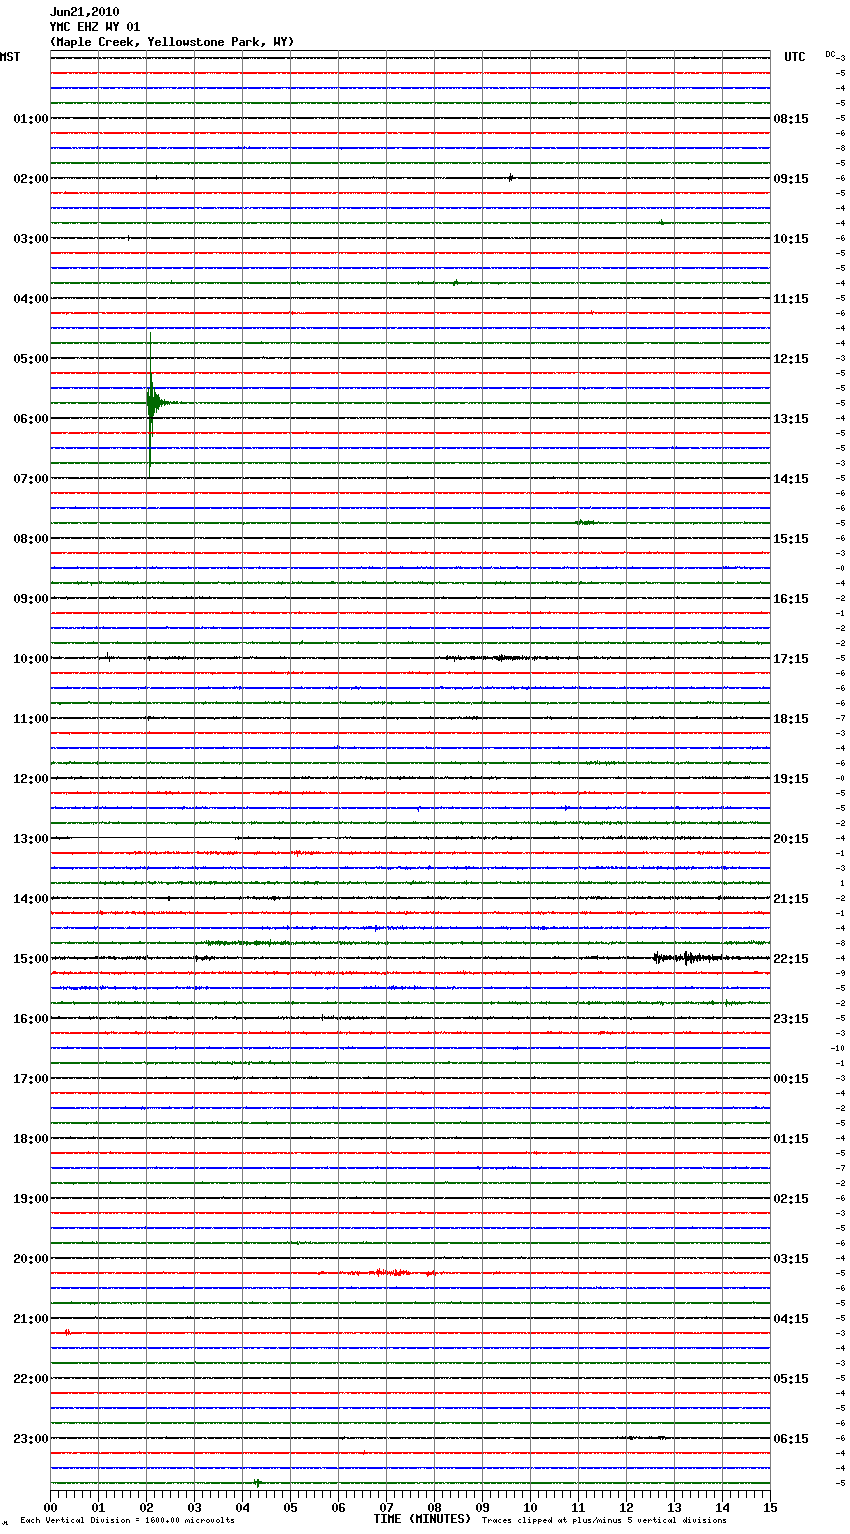Screen dimensions: 850x1534
Task: Click the green blip on the 03:45 trace
Action: 455,283
